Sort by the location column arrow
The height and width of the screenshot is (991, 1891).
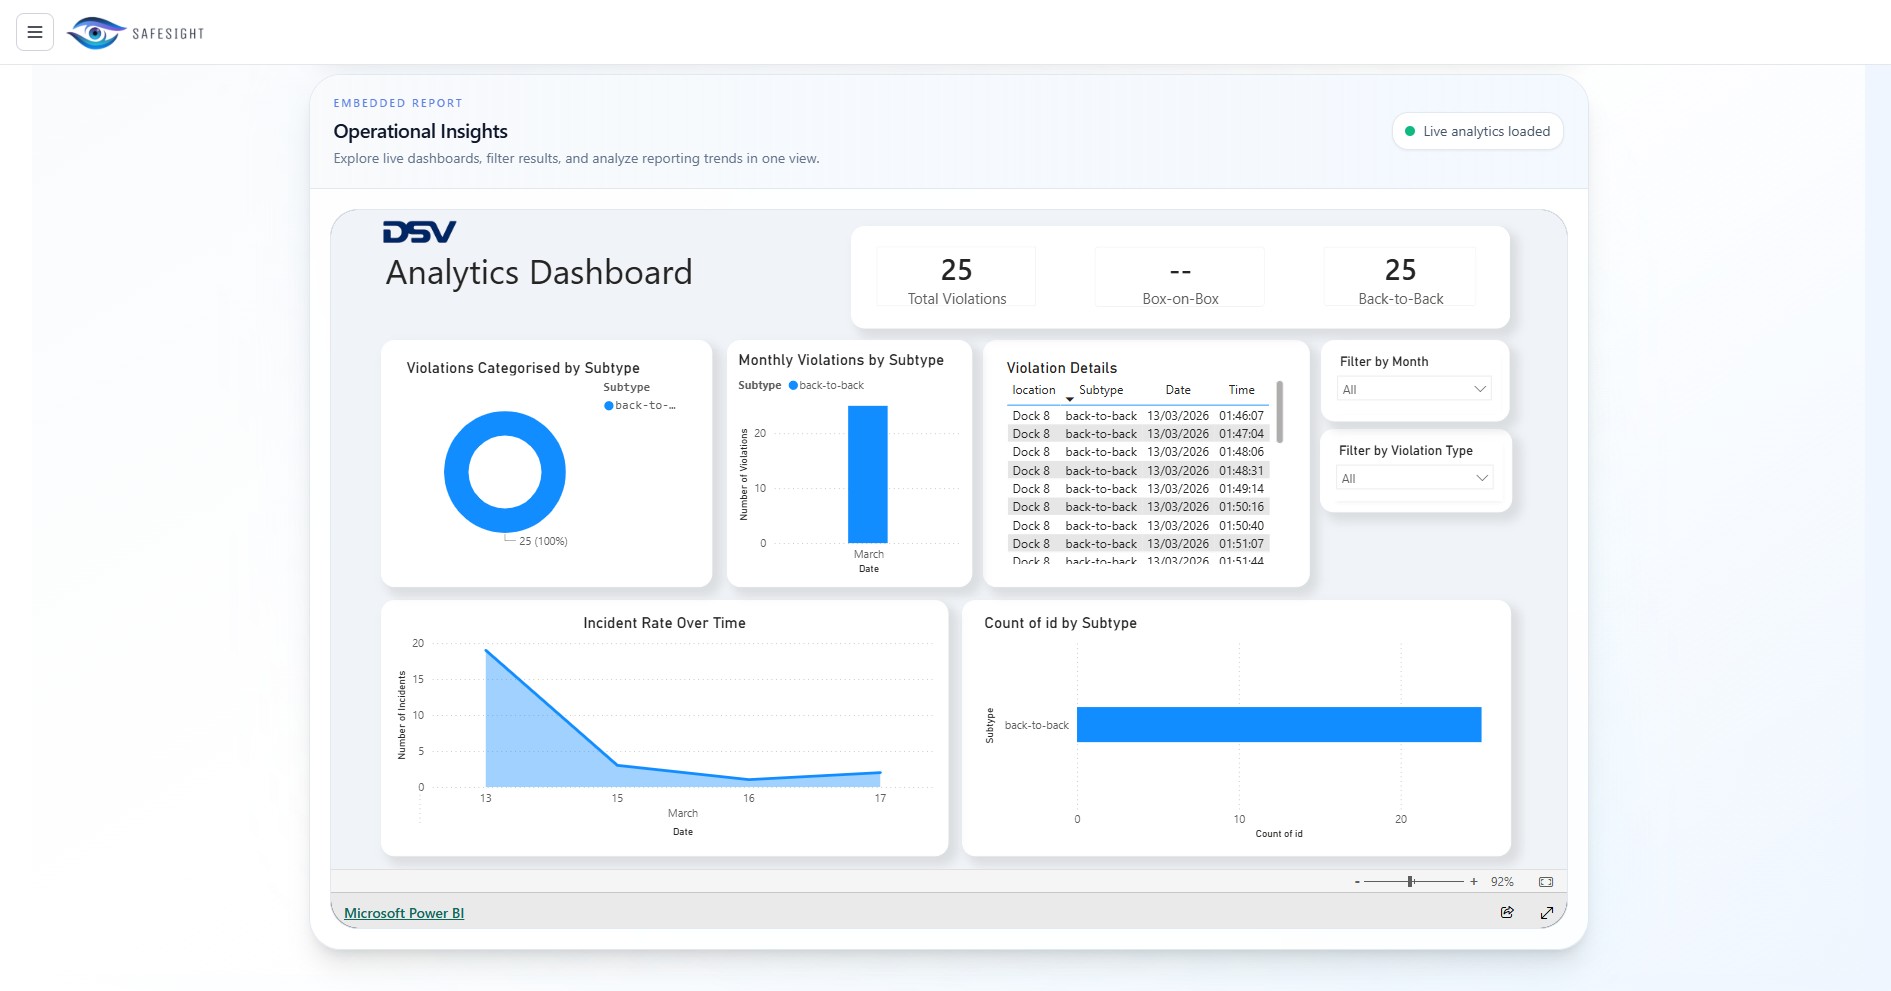point(1069,399)
